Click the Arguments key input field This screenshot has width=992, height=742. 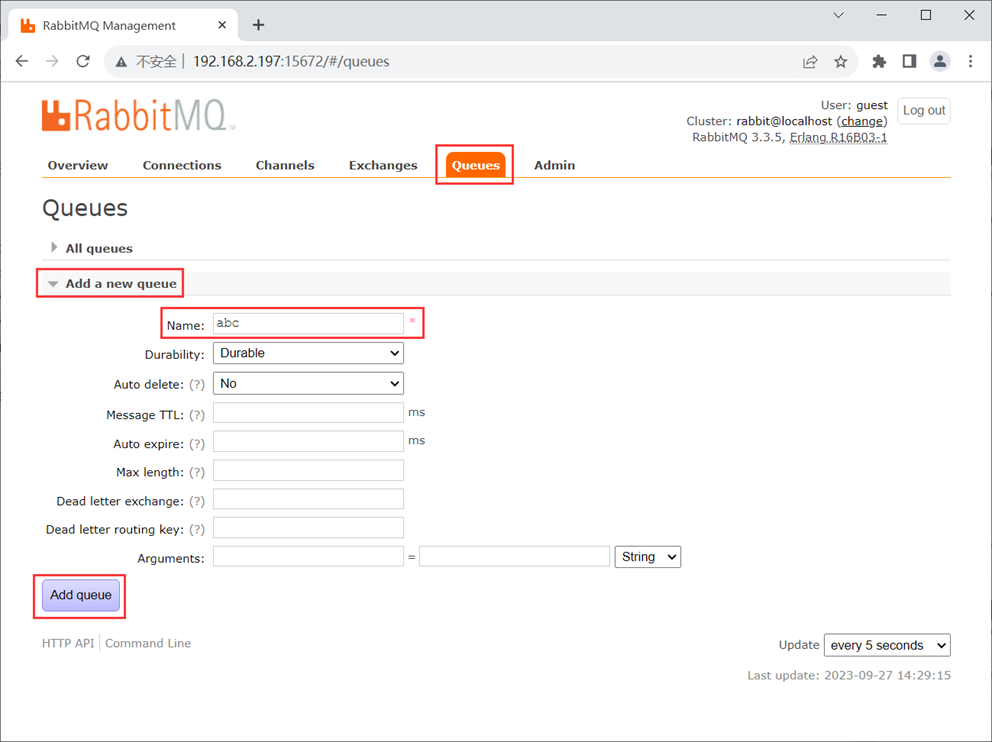pyautogui.click(x=308, y=557)
